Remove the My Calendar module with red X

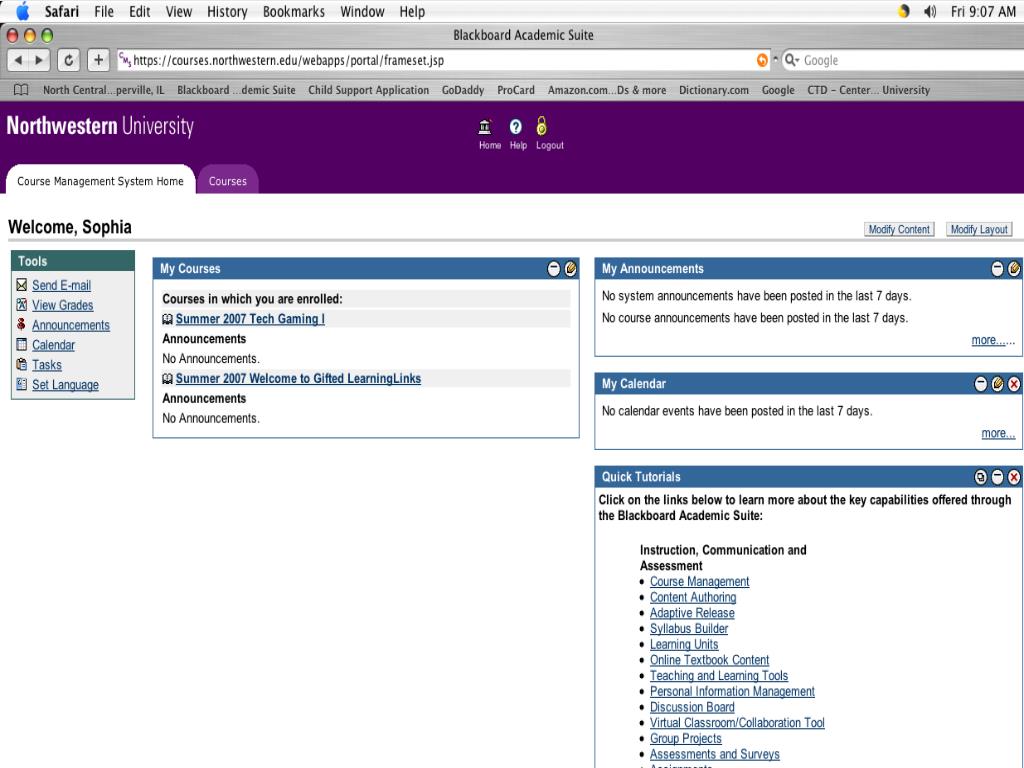[x=1014, y=384]
